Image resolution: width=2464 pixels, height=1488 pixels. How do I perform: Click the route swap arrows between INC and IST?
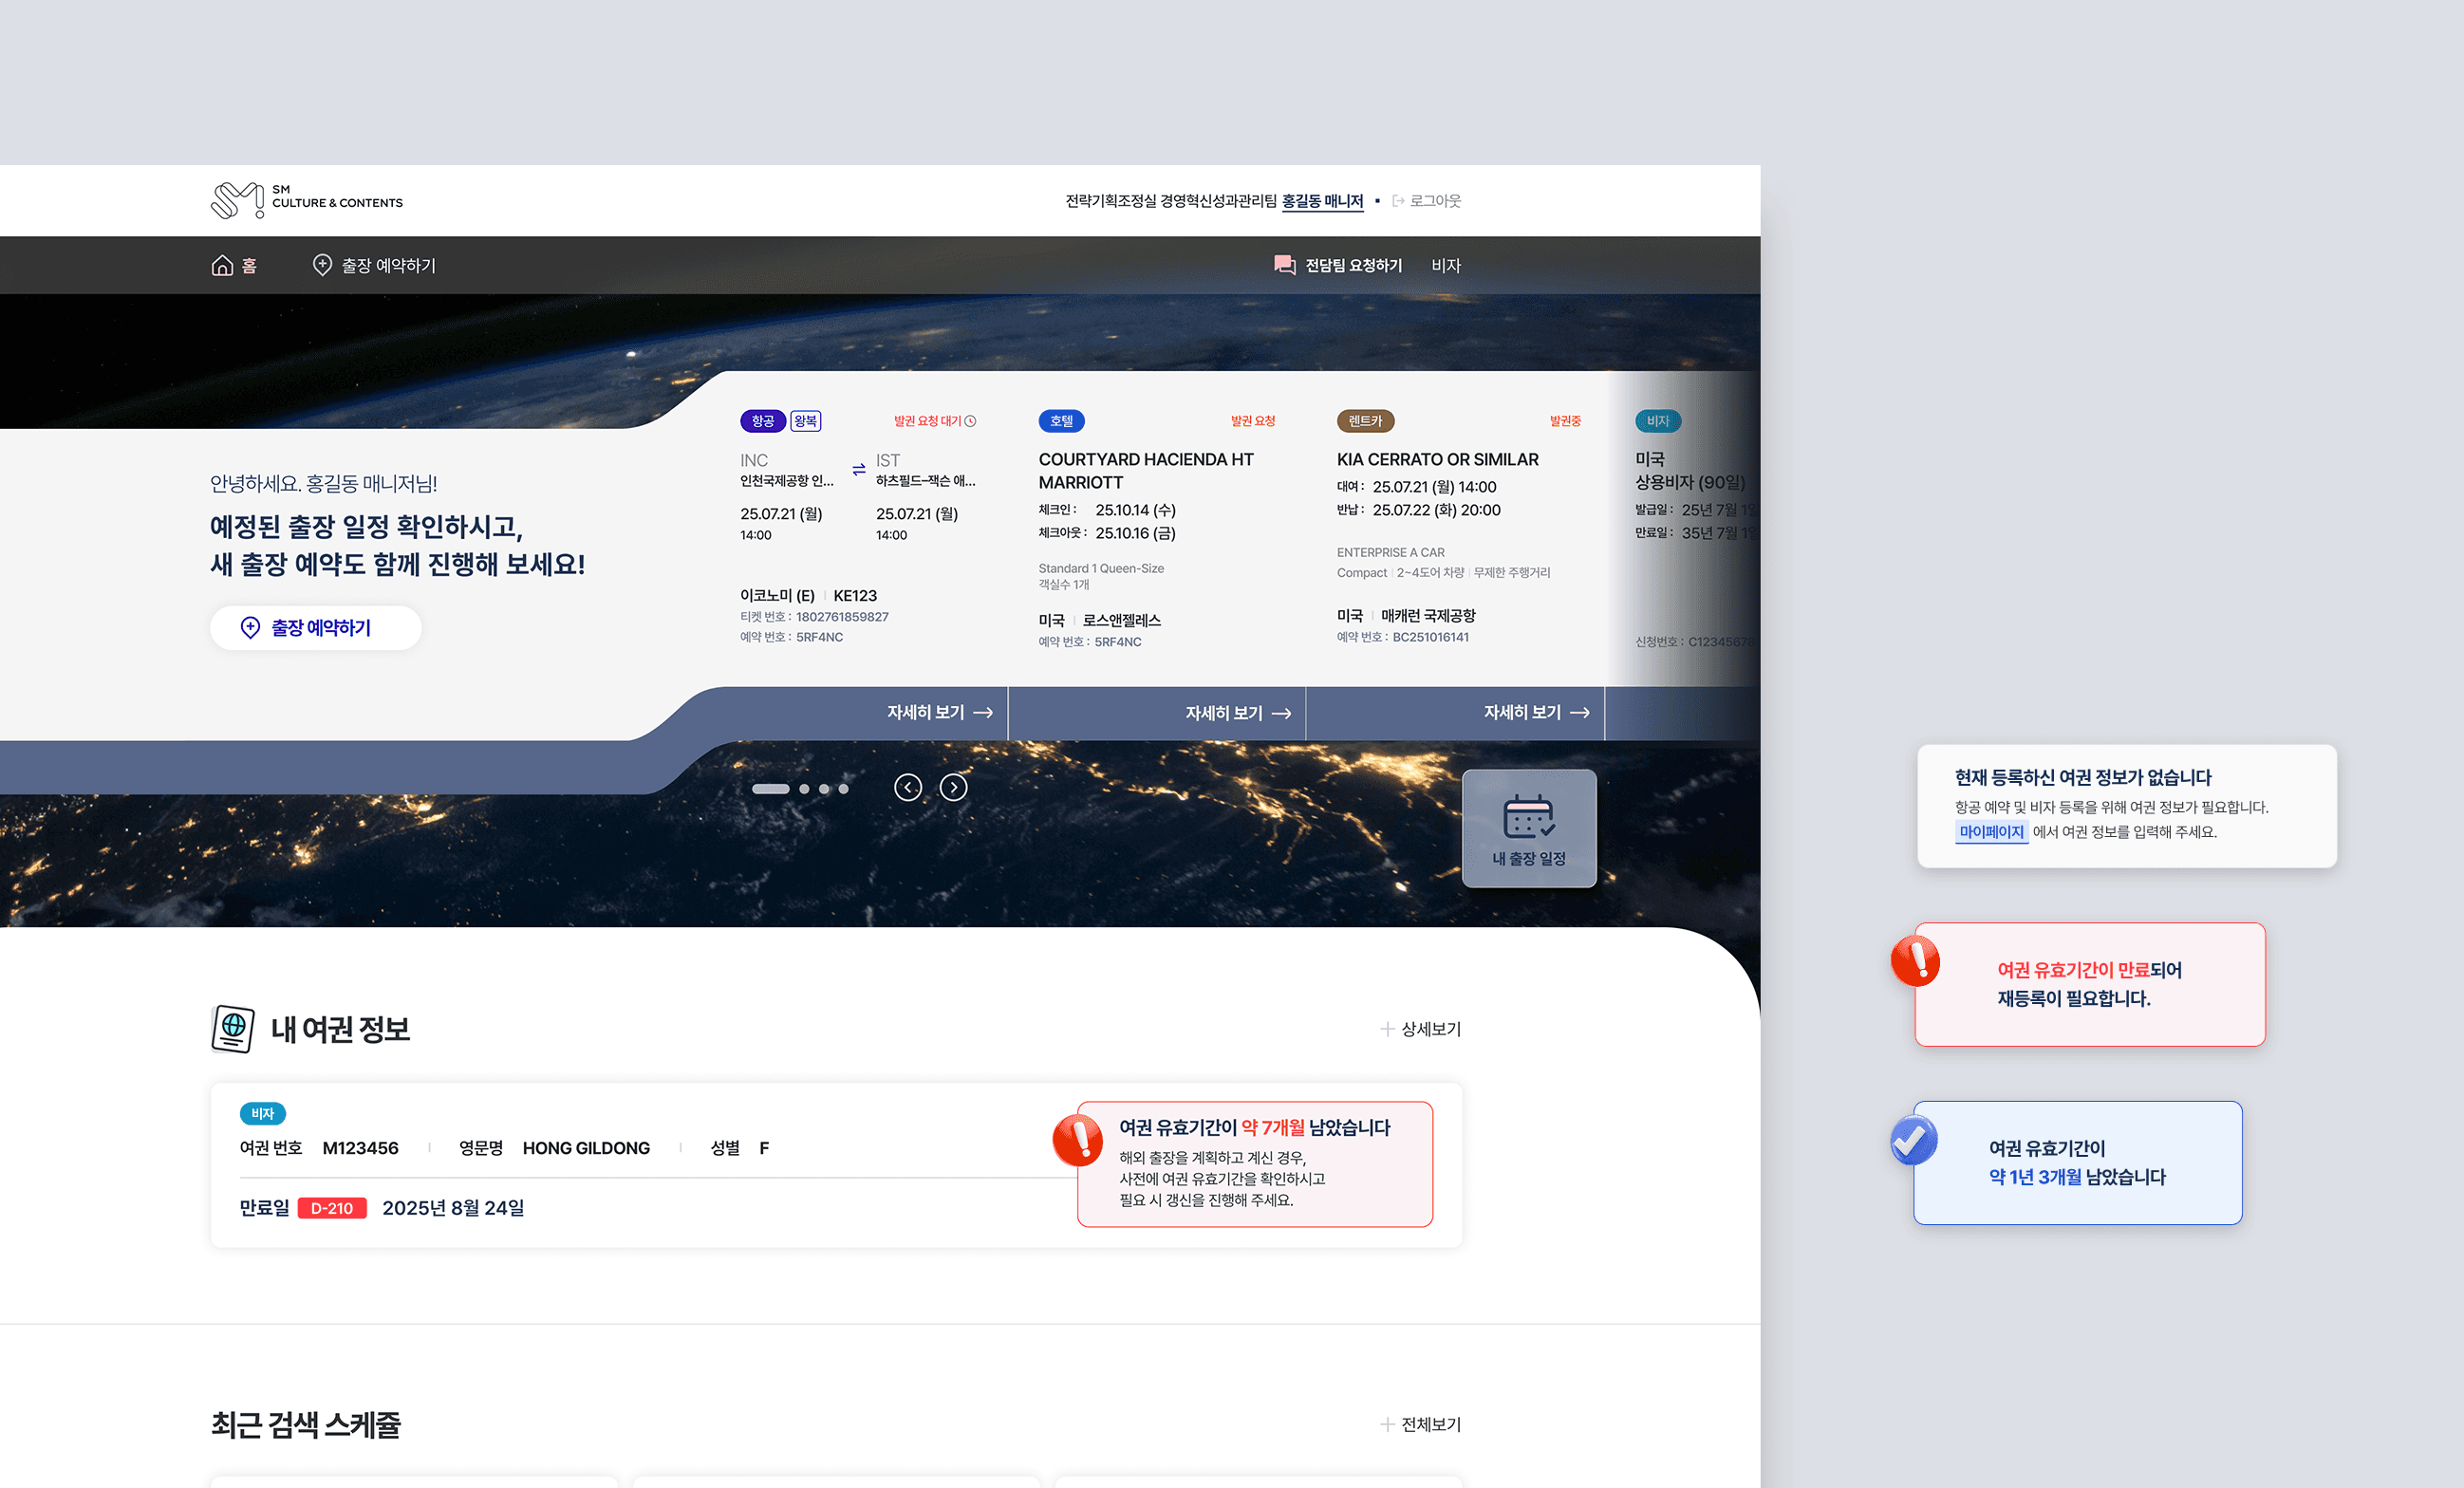[858, 469]
